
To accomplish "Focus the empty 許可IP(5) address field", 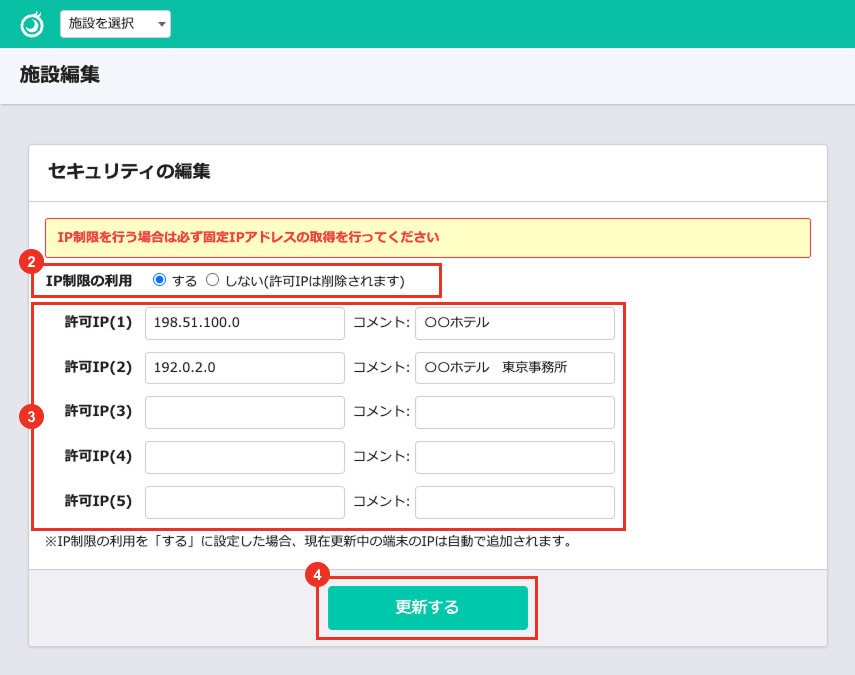I will coord(244,502).
